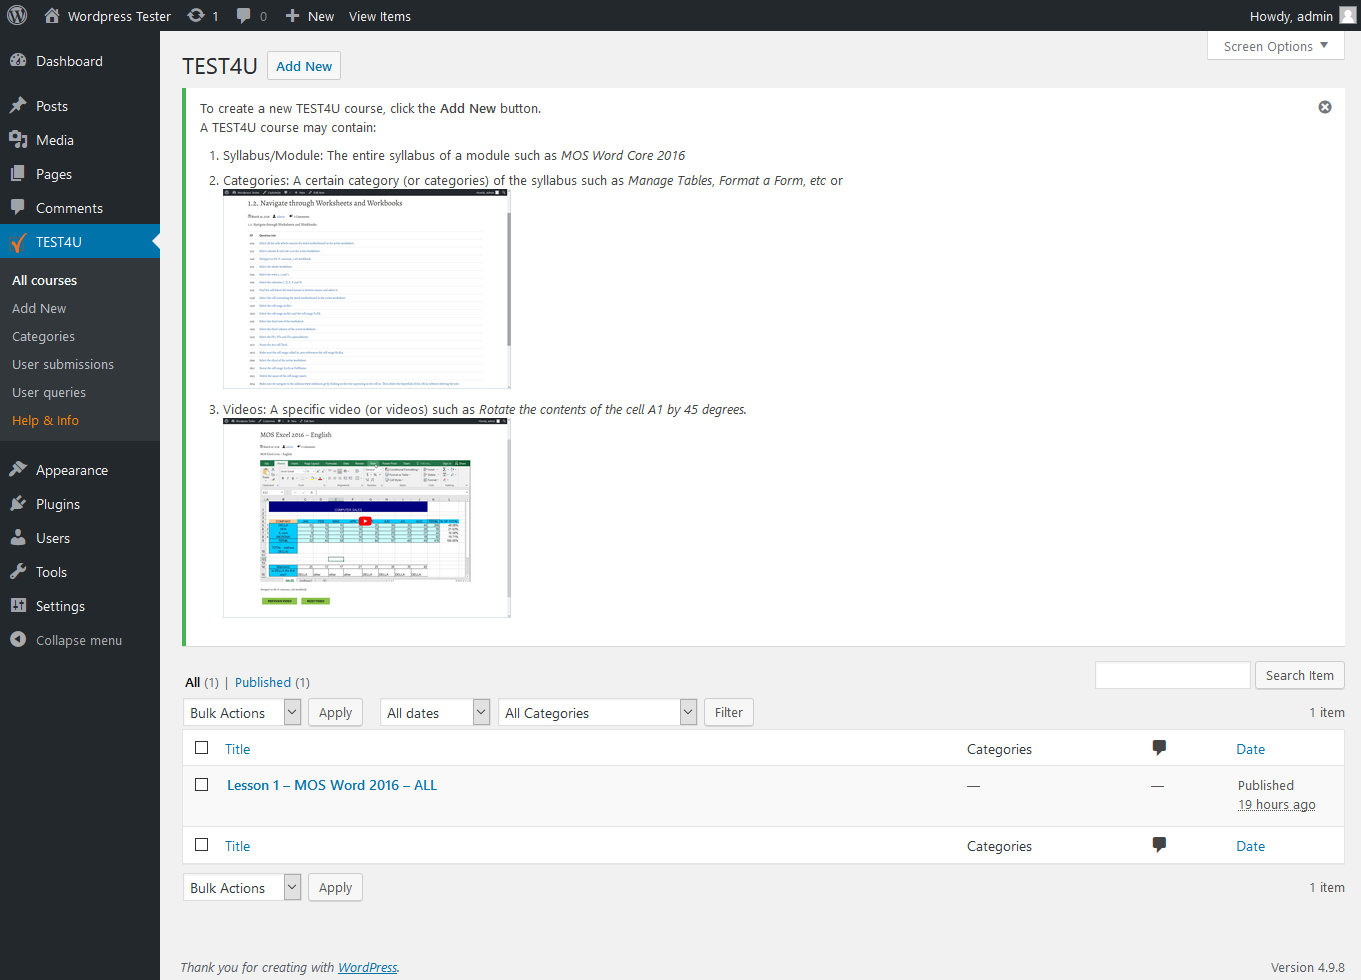Click the TEST4U checkmark icon

point(18,242)
